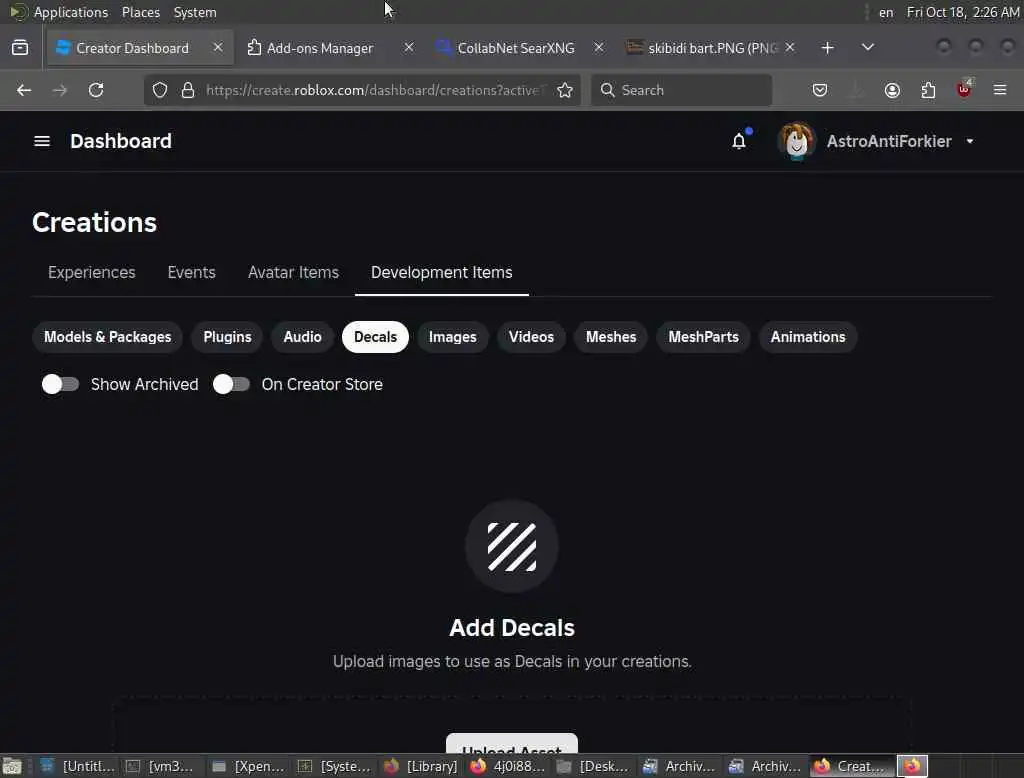Open the extensions puzzle icon

point(928,90)
